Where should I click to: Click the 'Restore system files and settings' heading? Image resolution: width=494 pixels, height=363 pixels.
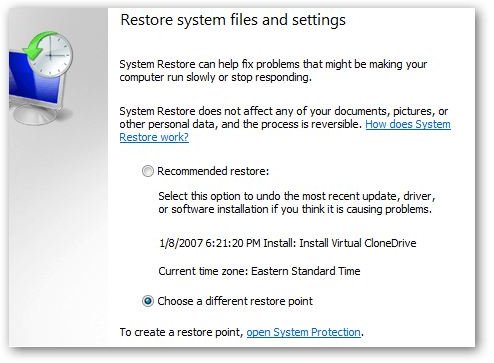pyautogui.click(x=233, y=20)
